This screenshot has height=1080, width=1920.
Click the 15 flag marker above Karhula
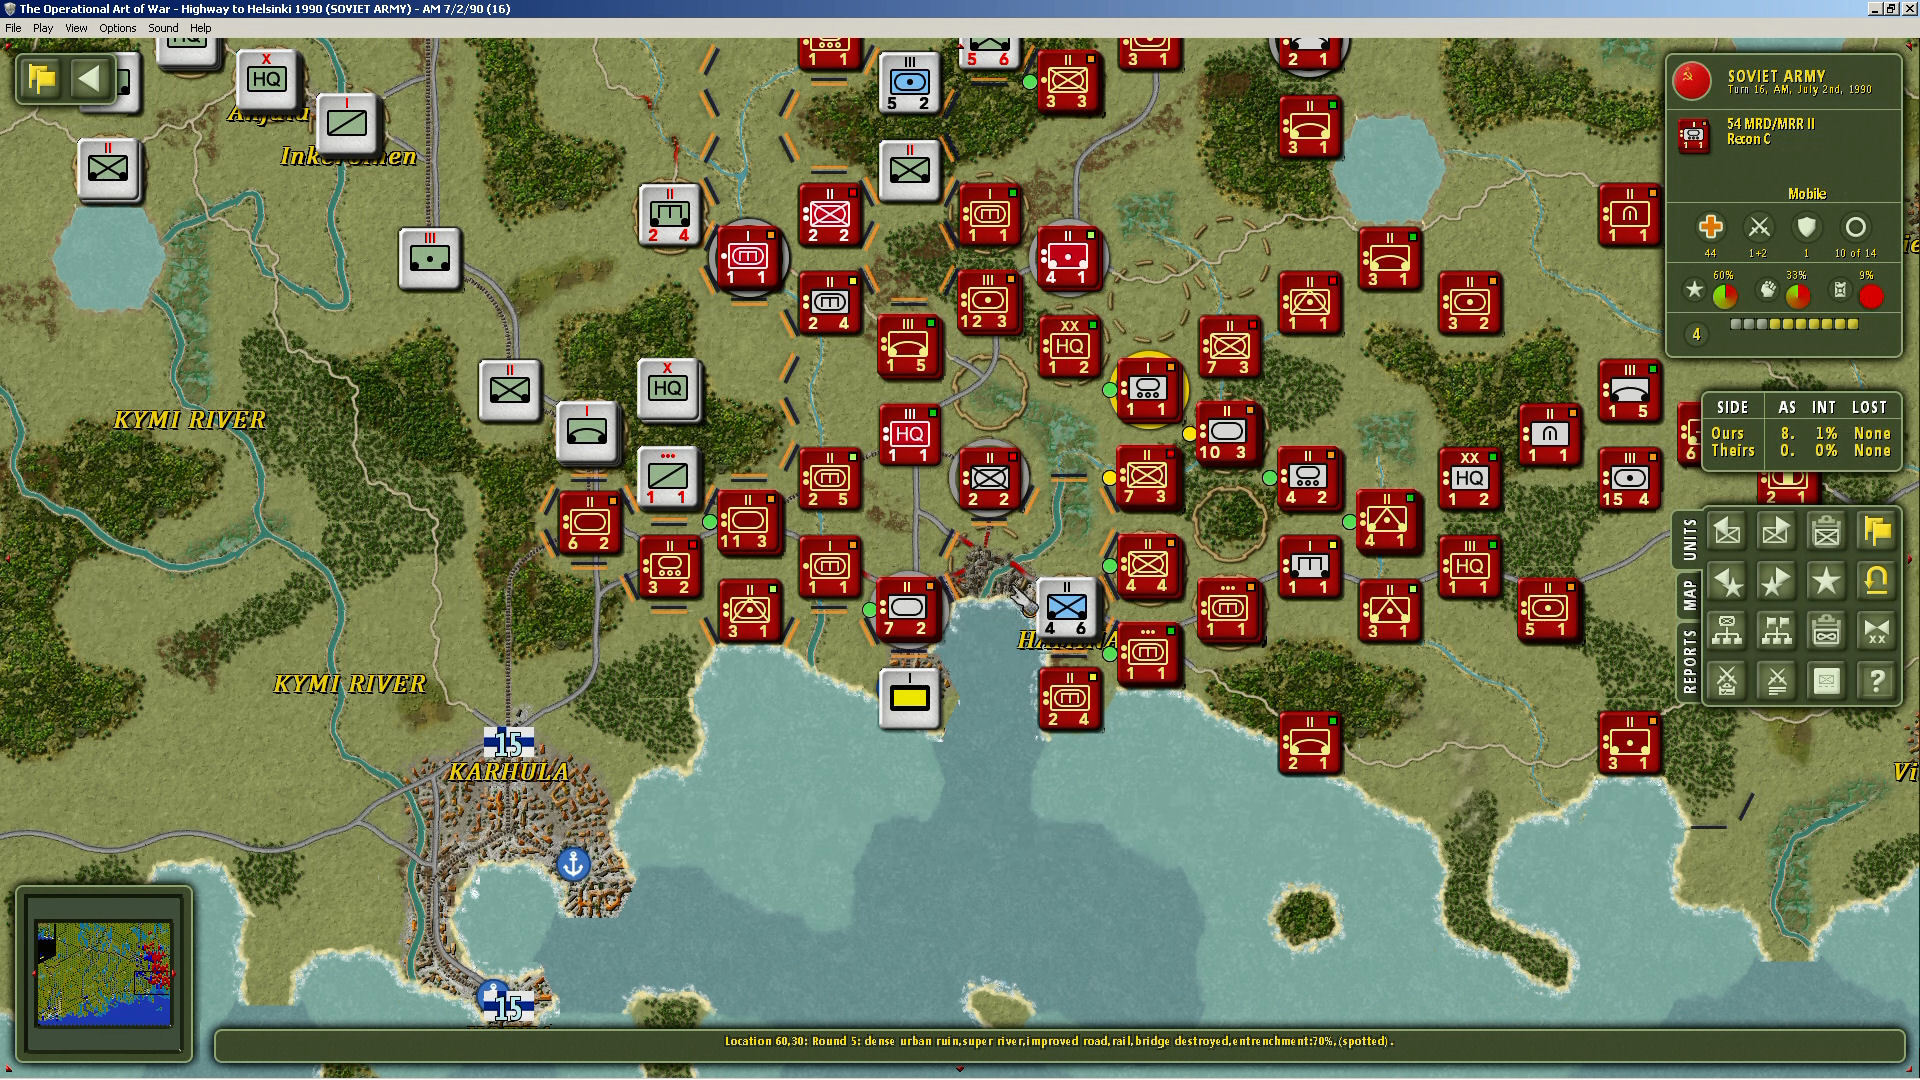tap(509, 743)
